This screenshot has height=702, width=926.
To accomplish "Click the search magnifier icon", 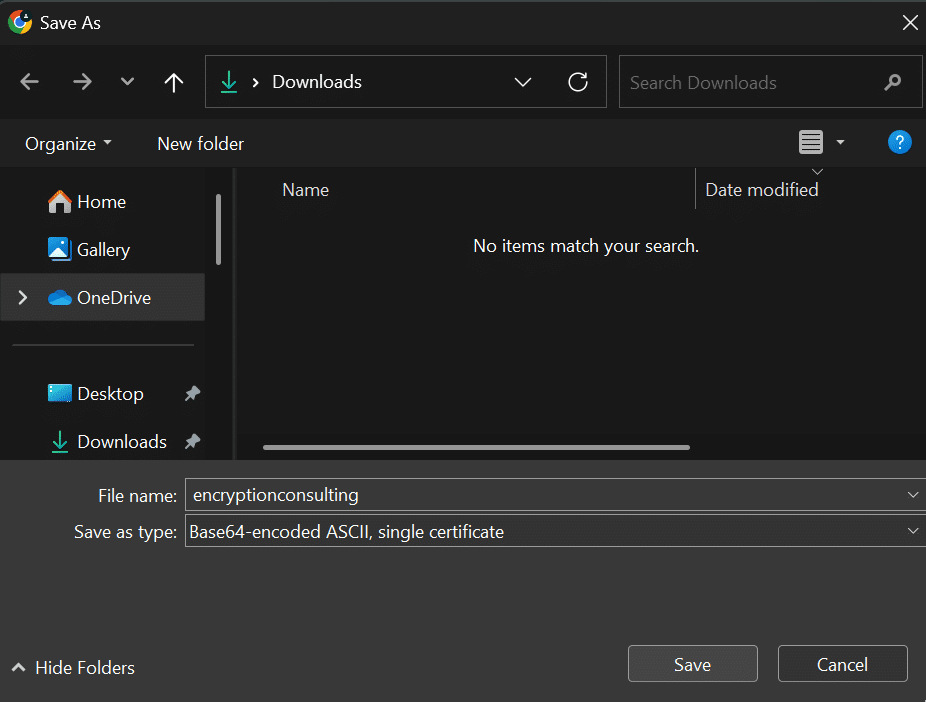I will pyautogui.click(x=893, y=83).
